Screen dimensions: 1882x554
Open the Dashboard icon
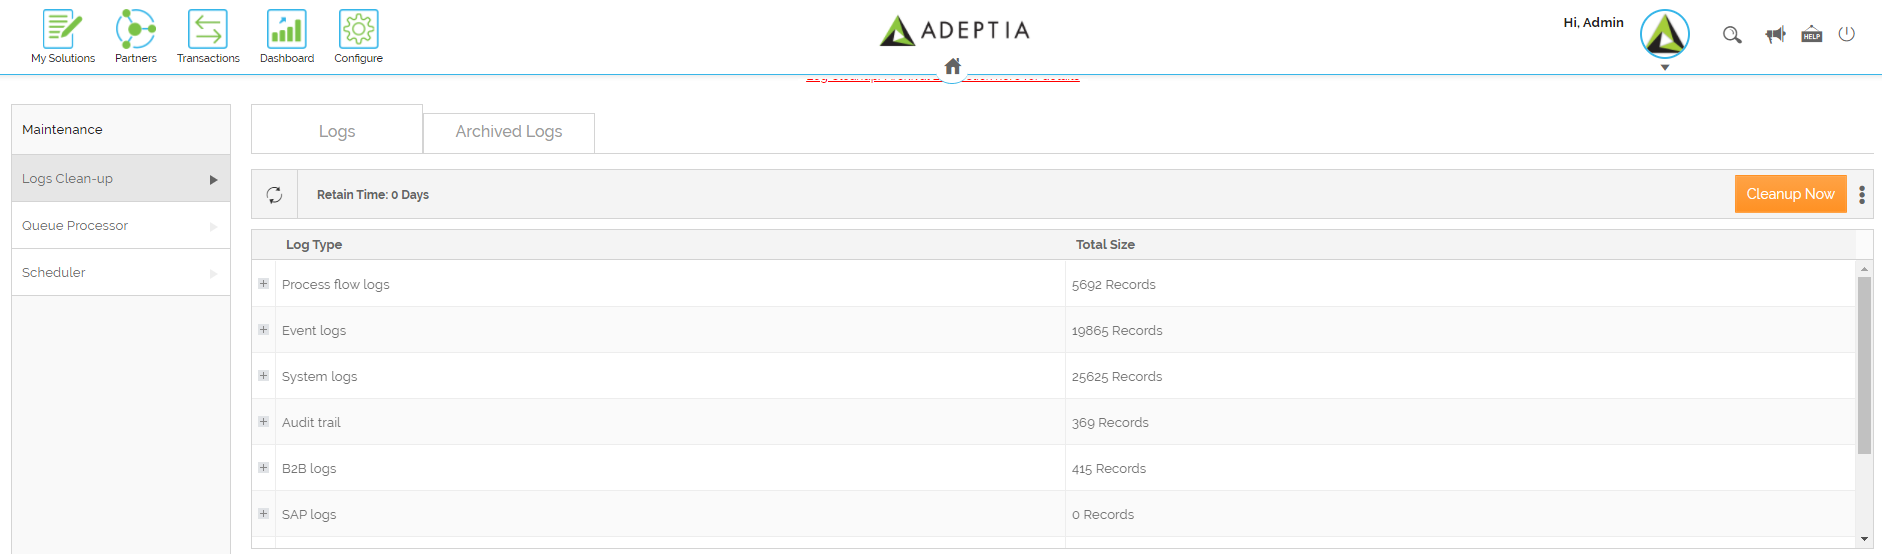pyautogui.click(x=287, y=30)
